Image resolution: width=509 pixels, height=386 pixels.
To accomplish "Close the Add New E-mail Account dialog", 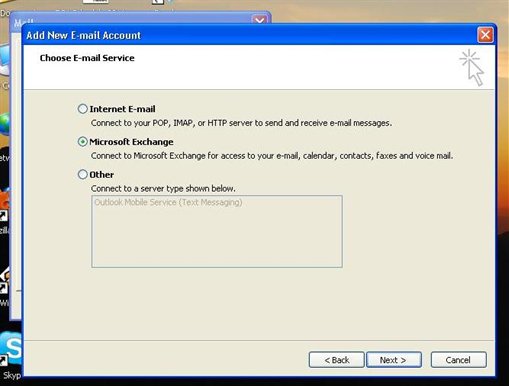I will (485, 35).
